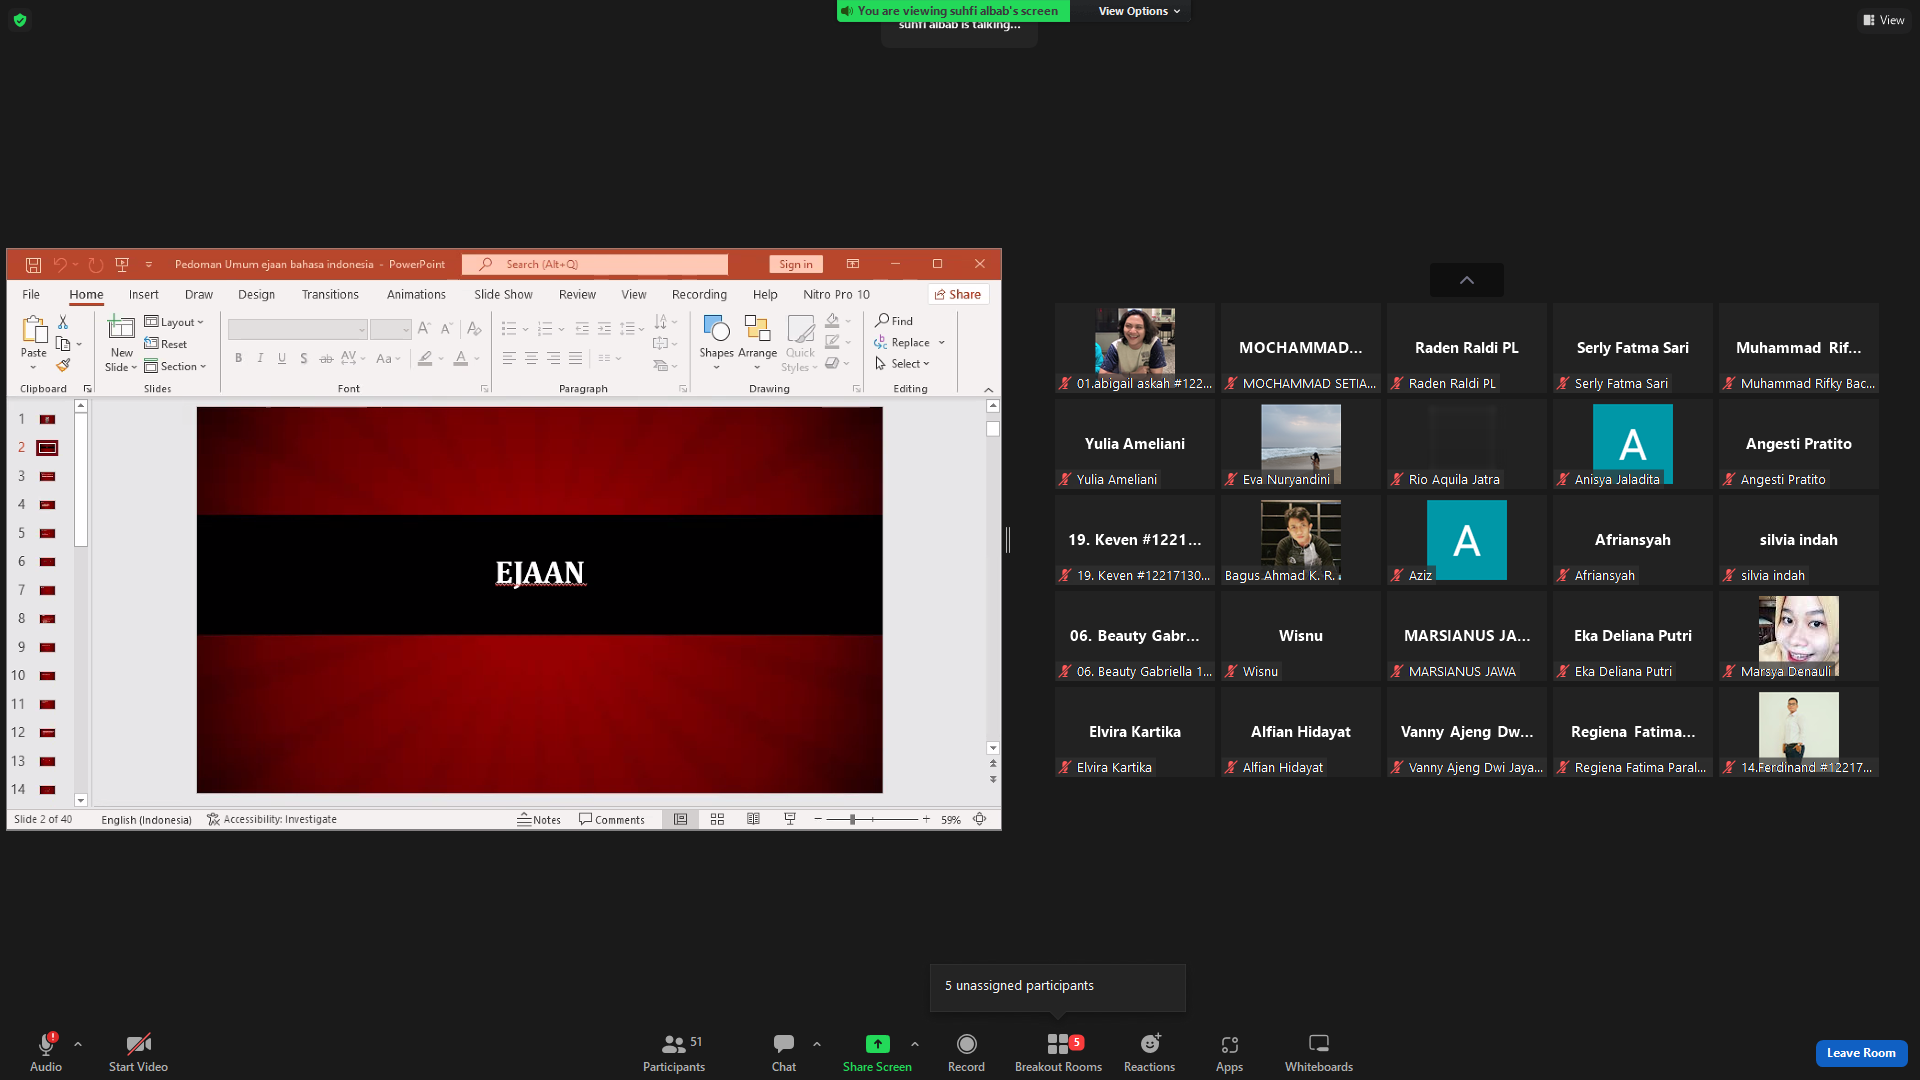Add a New Slide
This screenshot has height=1080, width=1920.
[121, 343]
